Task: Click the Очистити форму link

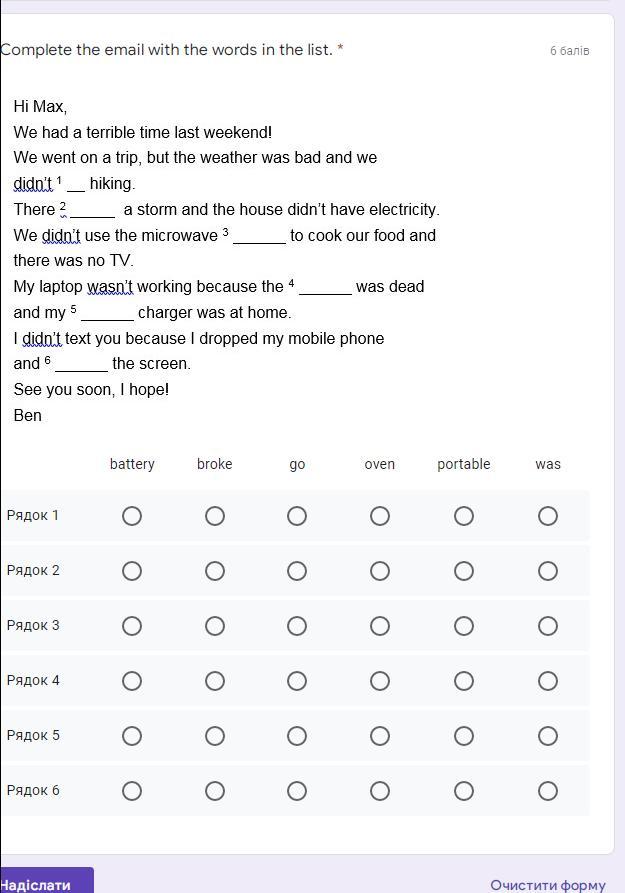Action: [x=548, y=885]
